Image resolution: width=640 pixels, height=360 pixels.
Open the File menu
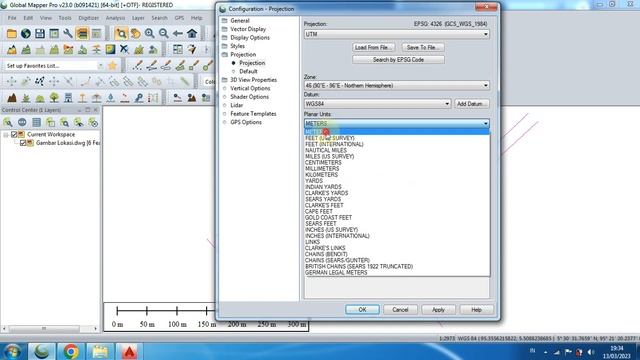pos(12,18)
